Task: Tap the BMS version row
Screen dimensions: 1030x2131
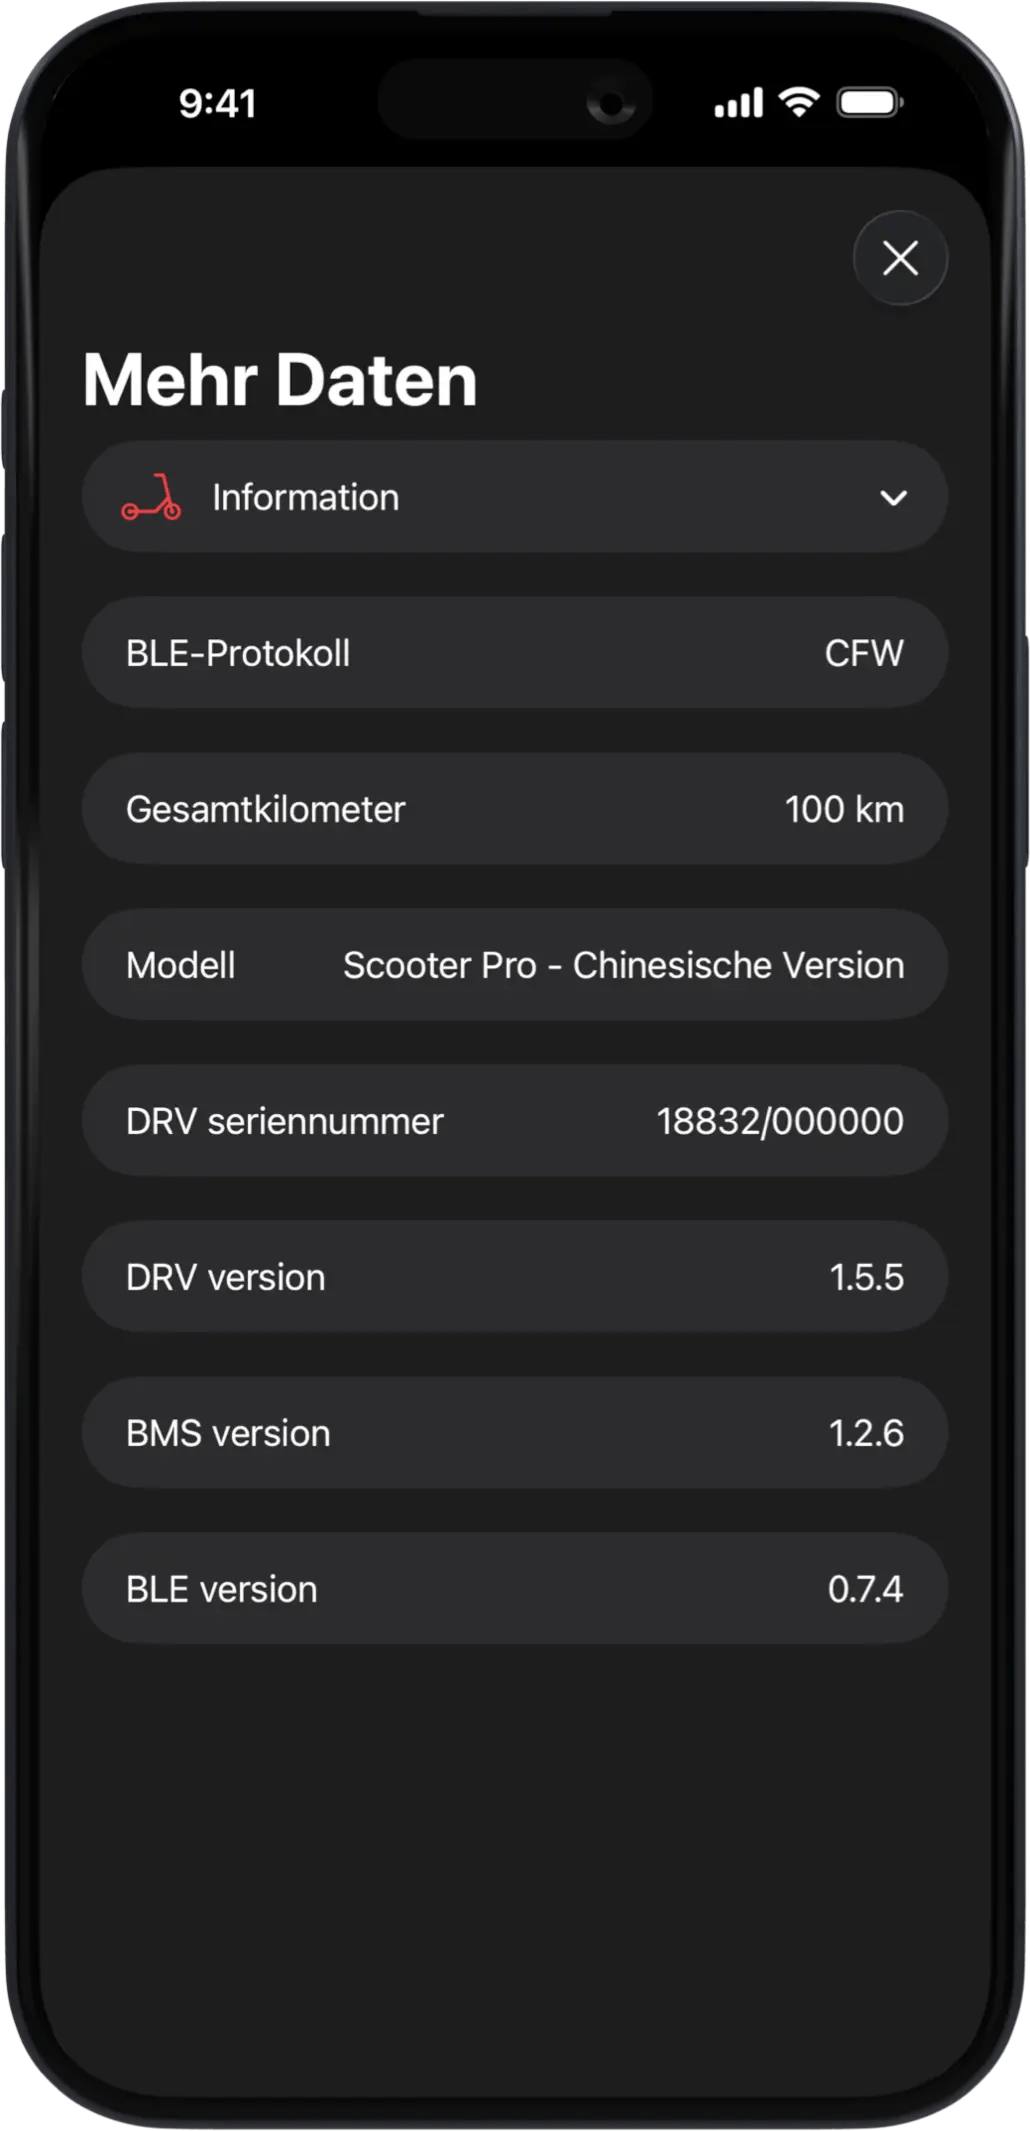Action: (x=514, y=1433)
